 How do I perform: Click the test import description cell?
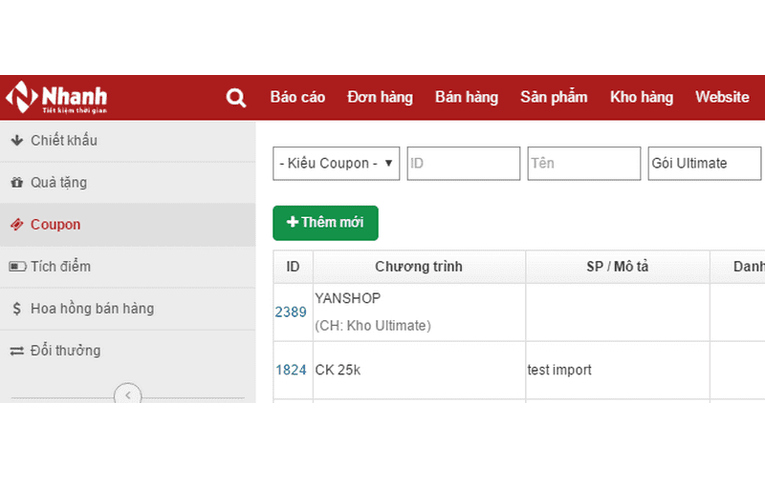[618, 370]
